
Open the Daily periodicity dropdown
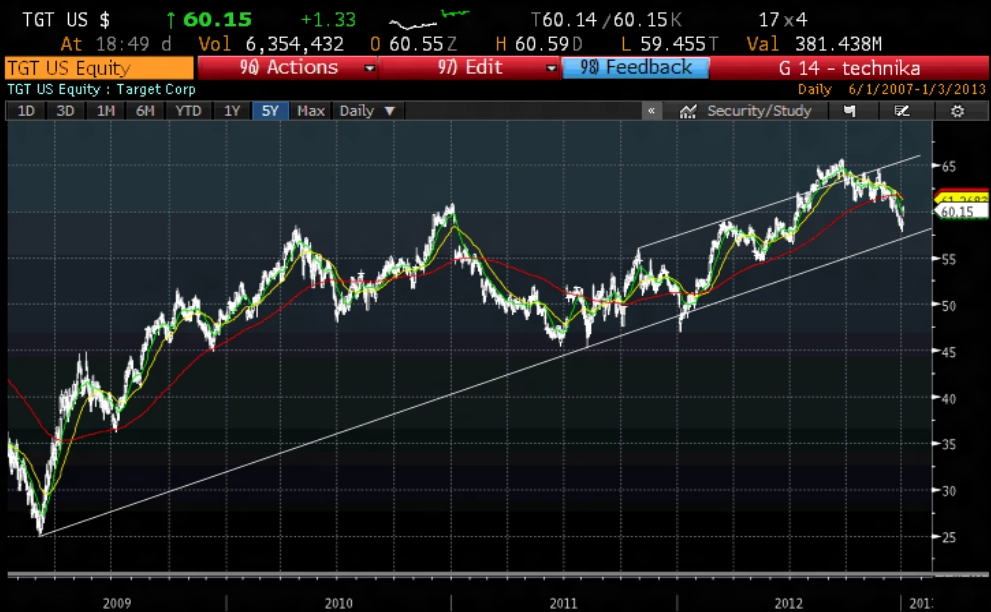[x=367, y=111]
